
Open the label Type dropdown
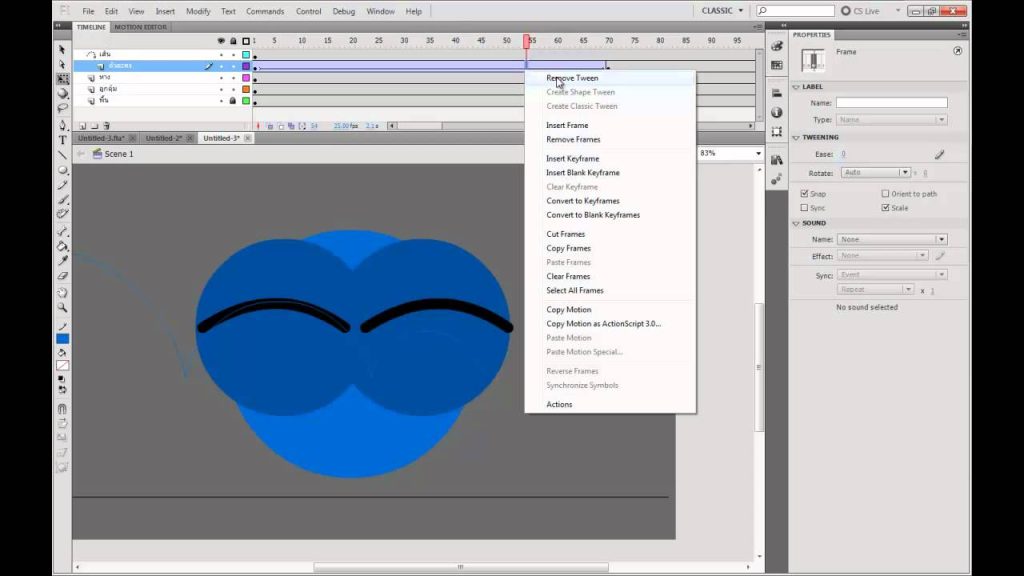pyautogui.click(x=891, y=120)
